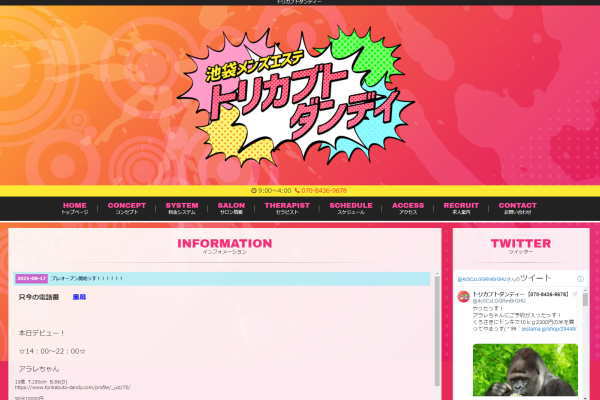600x400 pixels.
Task: Click the 070-8436-9678 phone number link
Action: pyautogui.click(x=324, y=190)
